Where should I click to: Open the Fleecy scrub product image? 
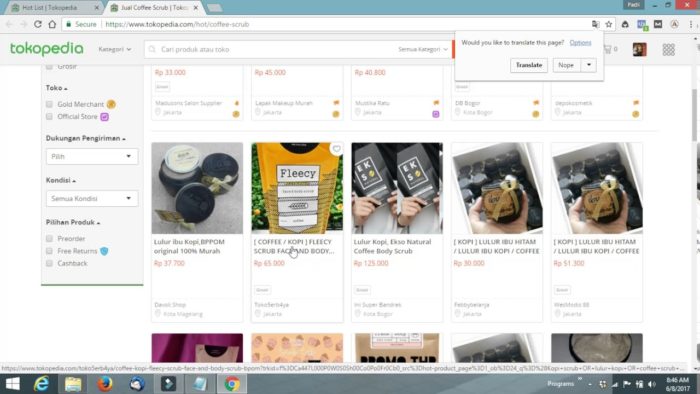297,188
